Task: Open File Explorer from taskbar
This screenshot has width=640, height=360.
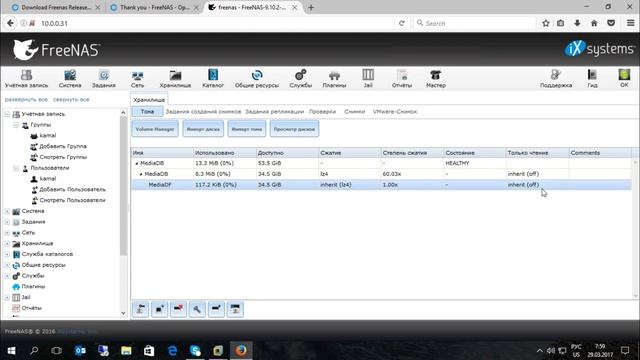Action: tap(126, 350)
